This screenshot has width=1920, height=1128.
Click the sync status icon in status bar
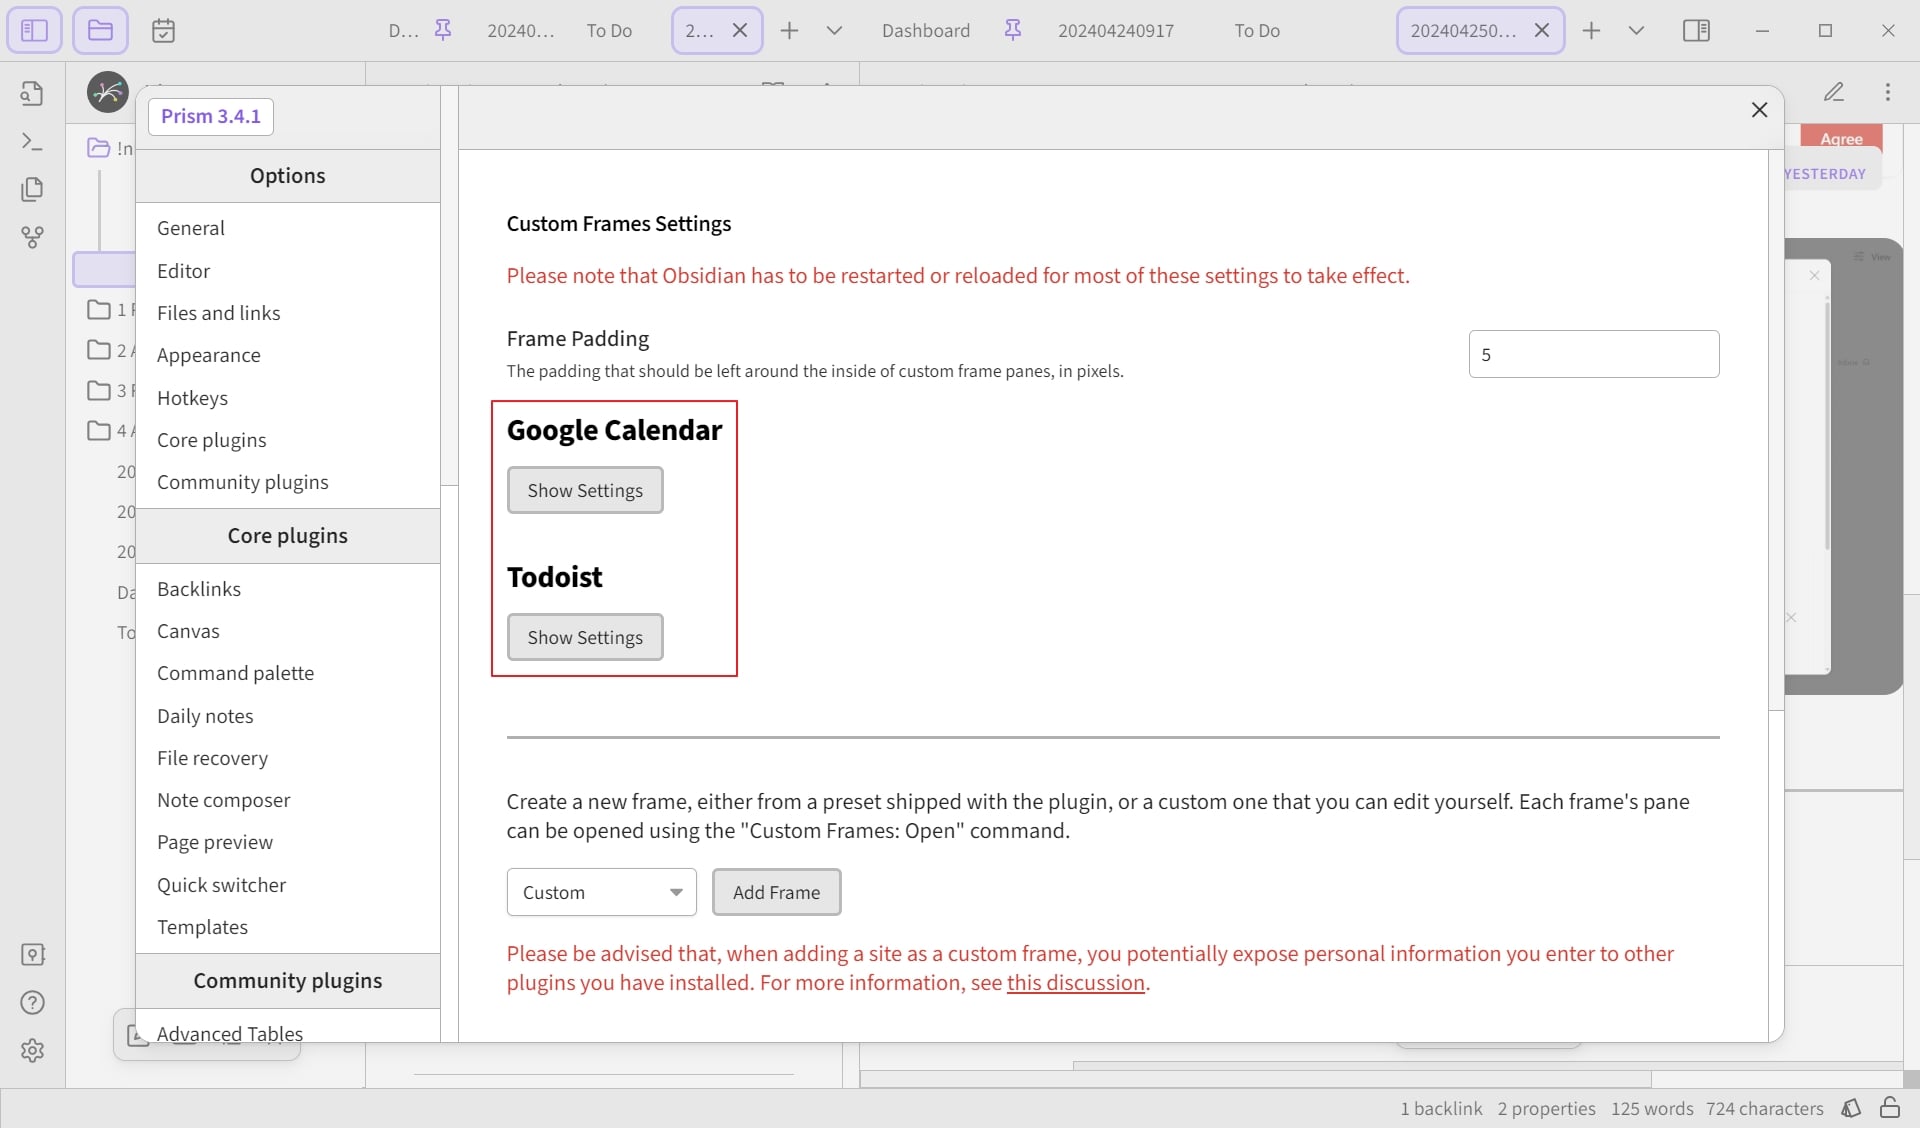[1852, 1108]
